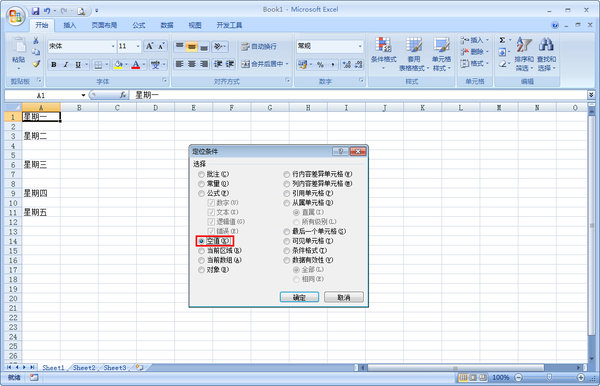Screen dimensions: 600x386
Task: Click the Office button logo
Action: pyautogui.click(x=16, y=16)
